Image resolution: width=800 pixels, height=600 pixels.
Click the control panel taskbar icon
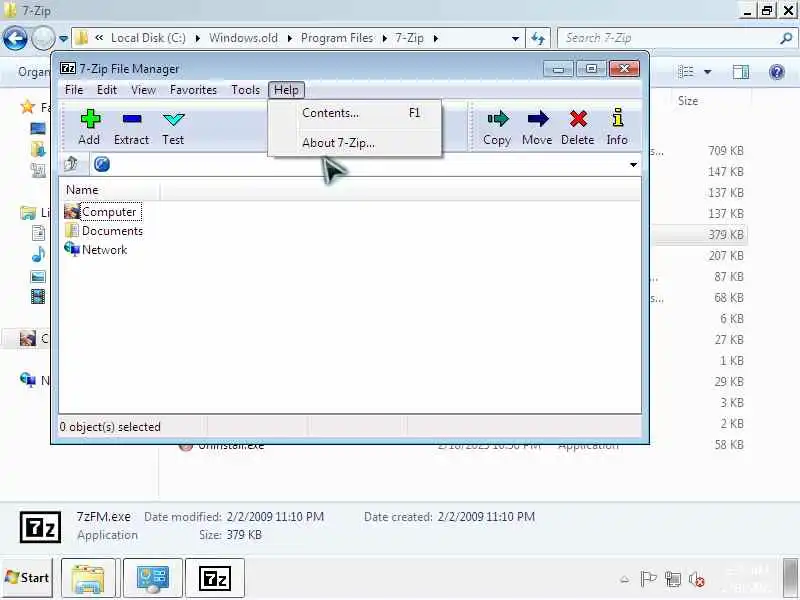coord(153,578)
